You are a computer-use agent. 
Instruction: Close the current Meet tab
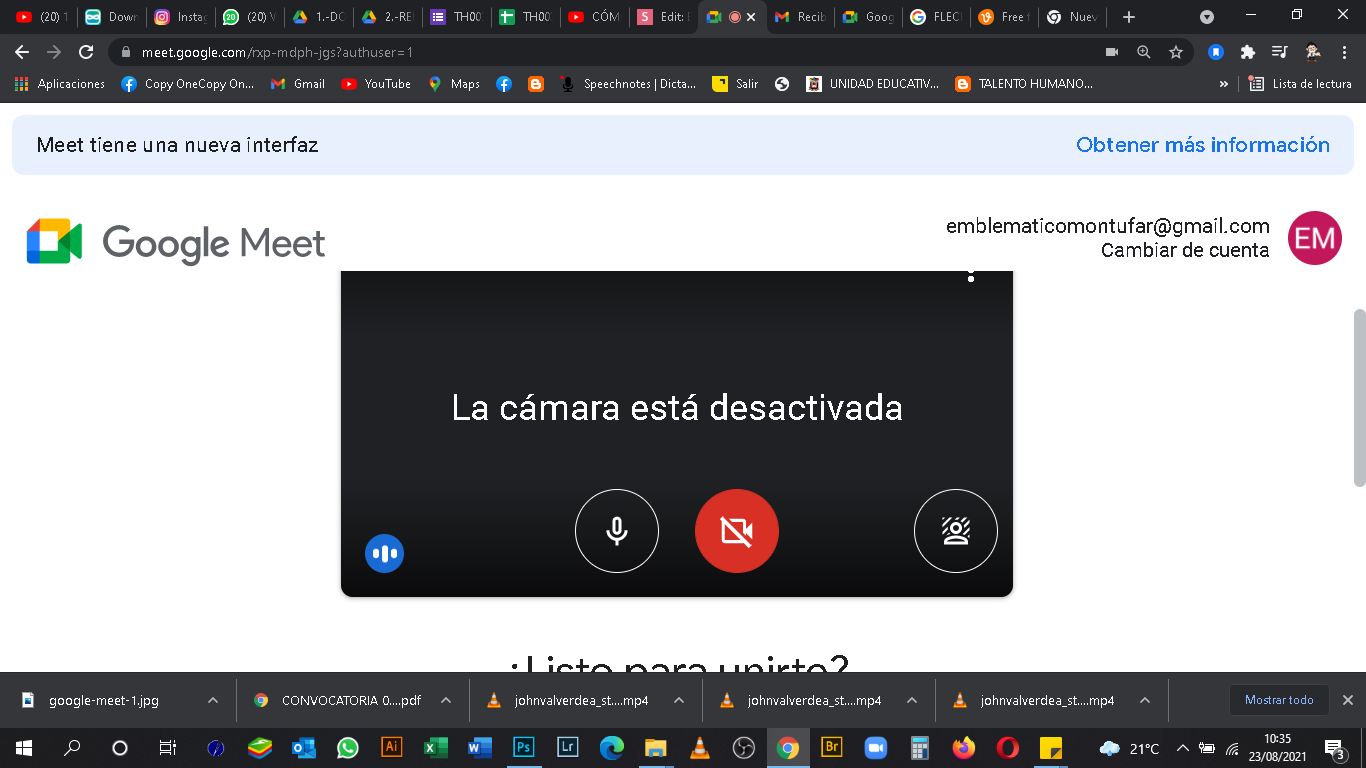click(x=751, y=17)
